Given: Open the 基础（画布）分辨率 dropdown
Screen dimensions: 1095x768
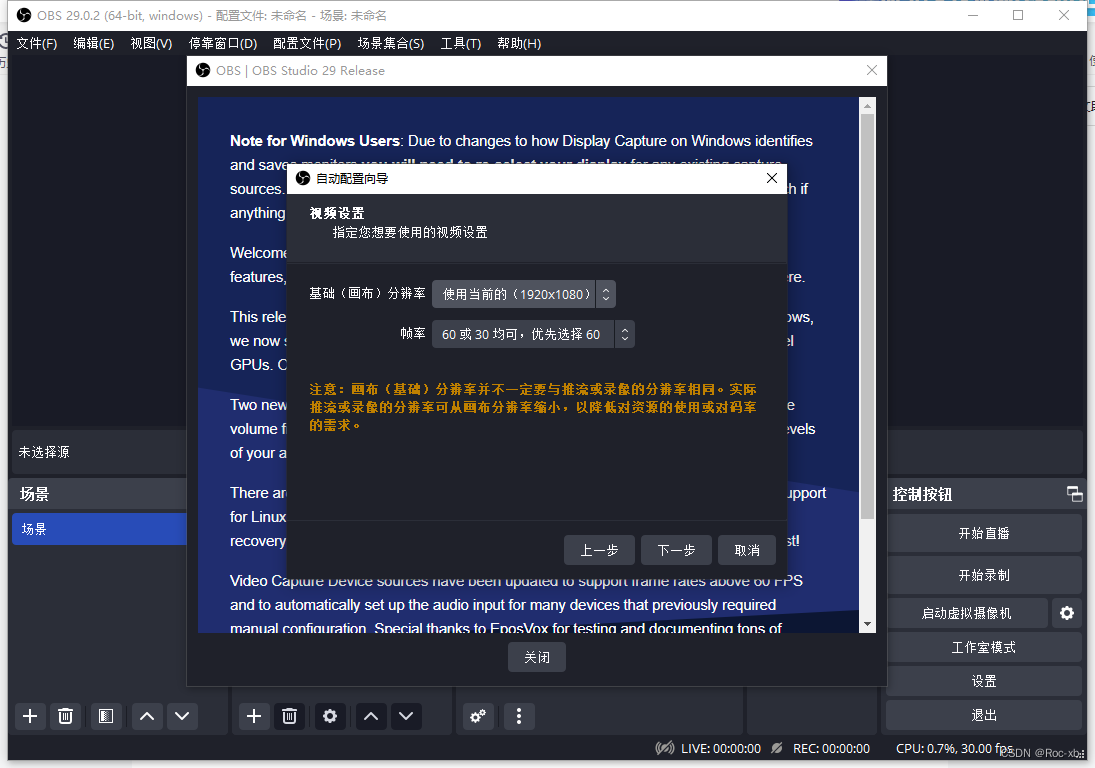Looking at the screenshot, I should point(524,294).
